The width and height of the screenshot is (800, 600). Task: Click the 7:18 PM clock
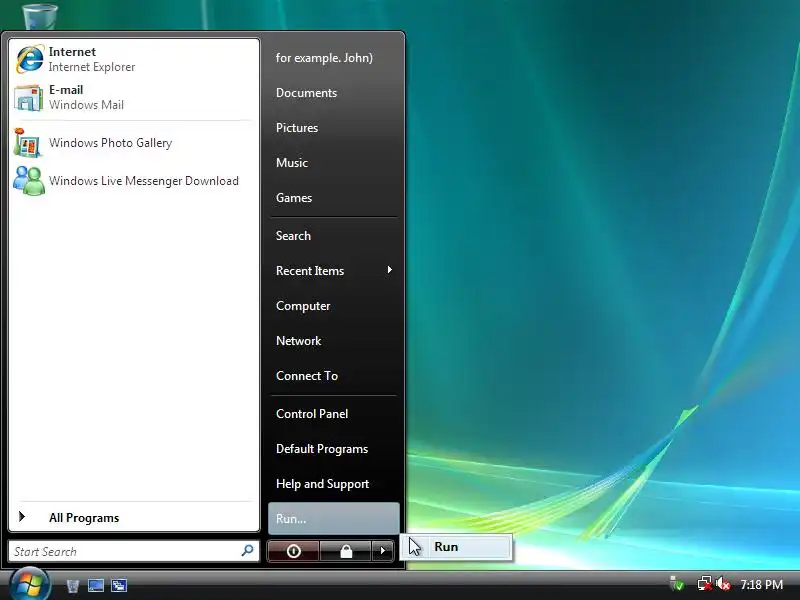click(x=762, y=584)
